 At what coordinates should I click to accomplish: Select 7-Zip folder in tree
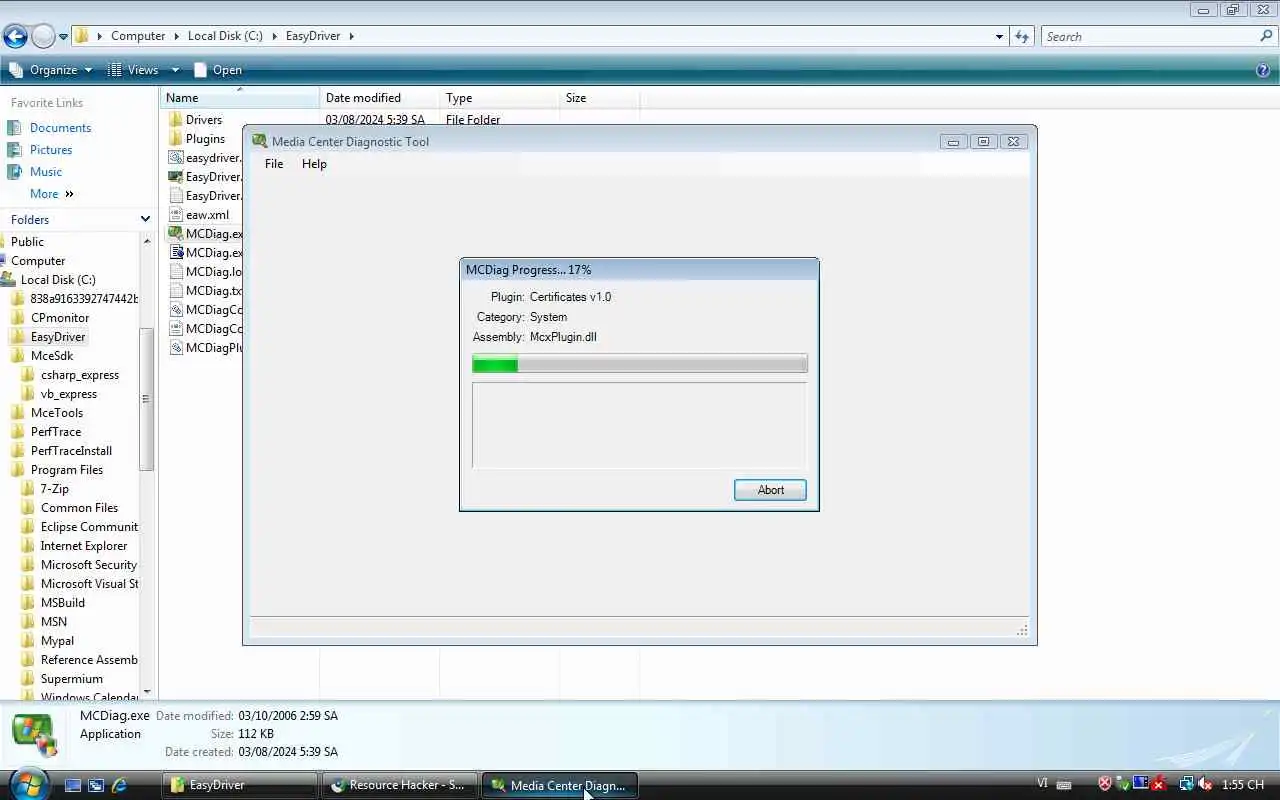coord(55,489)
